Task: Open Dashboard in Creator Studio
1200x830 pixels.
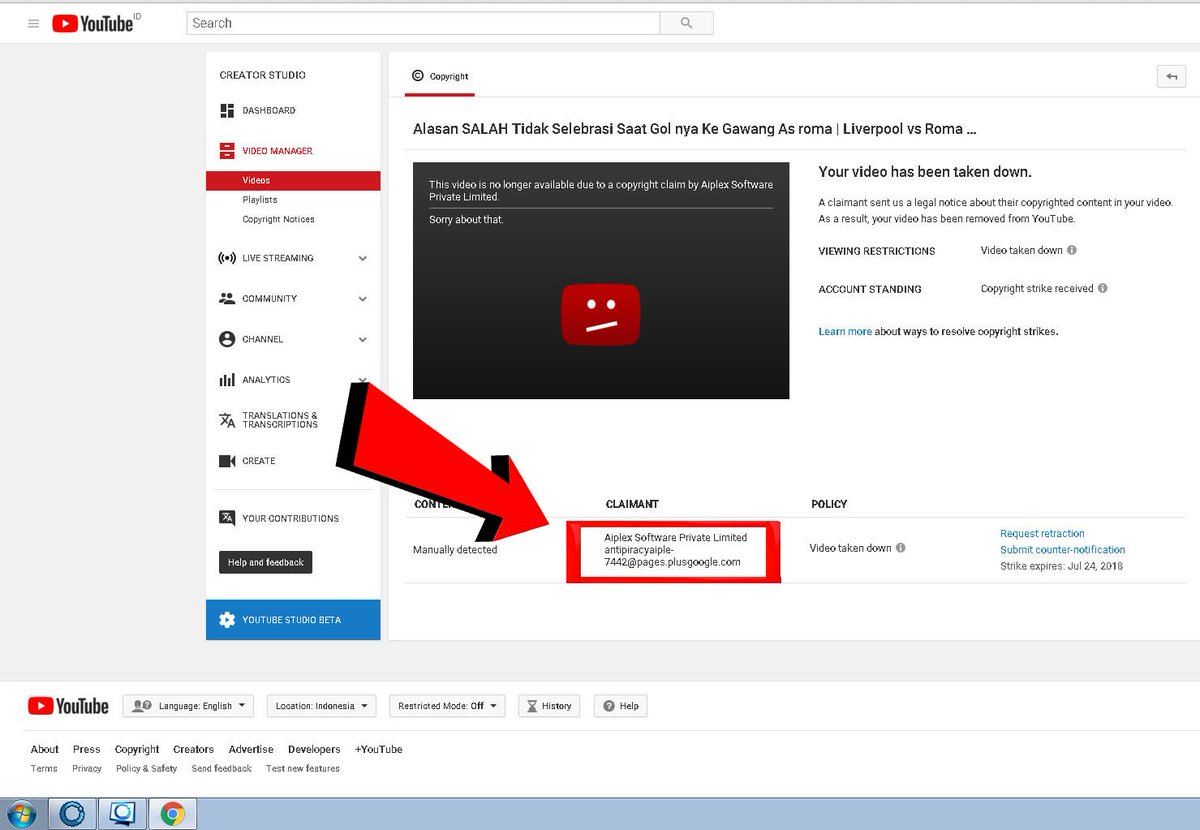Action: [x=268, y=111]
